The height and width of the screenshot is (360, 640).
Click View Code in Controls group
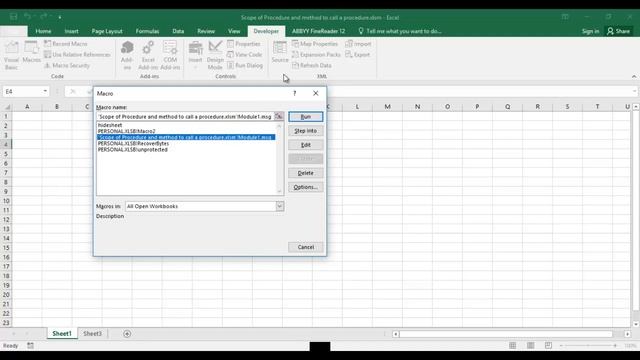[244, 54]
